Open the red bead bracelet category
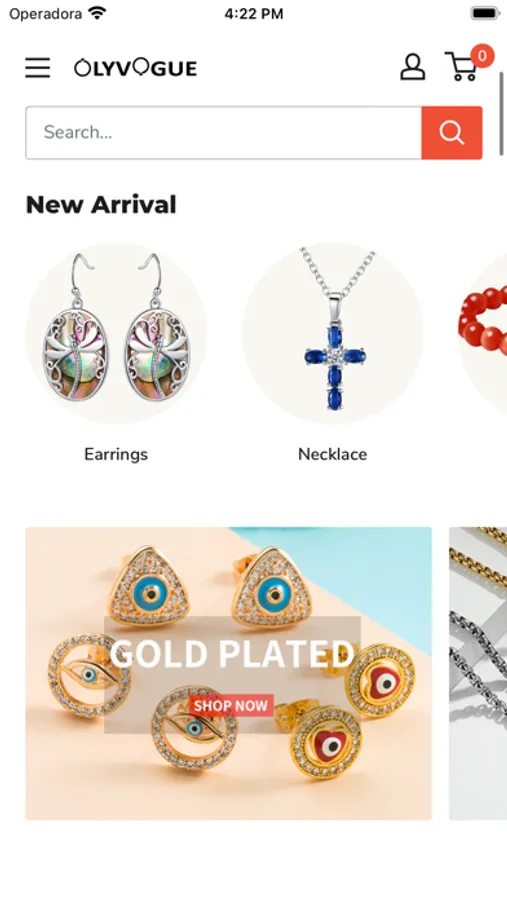507x900 pixels. coord(483,333)
